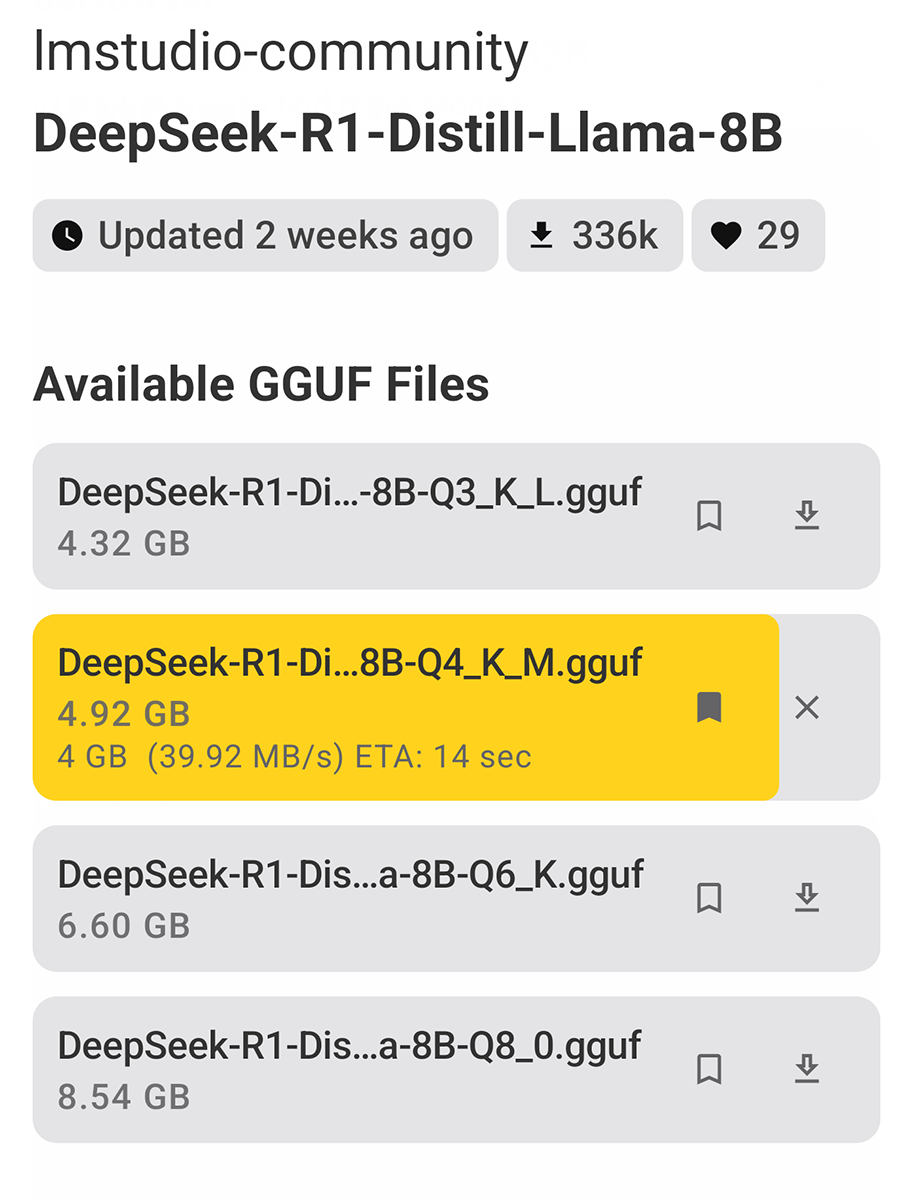
Task: Cancel the Q4_K_M download
Action: point(806,708)
